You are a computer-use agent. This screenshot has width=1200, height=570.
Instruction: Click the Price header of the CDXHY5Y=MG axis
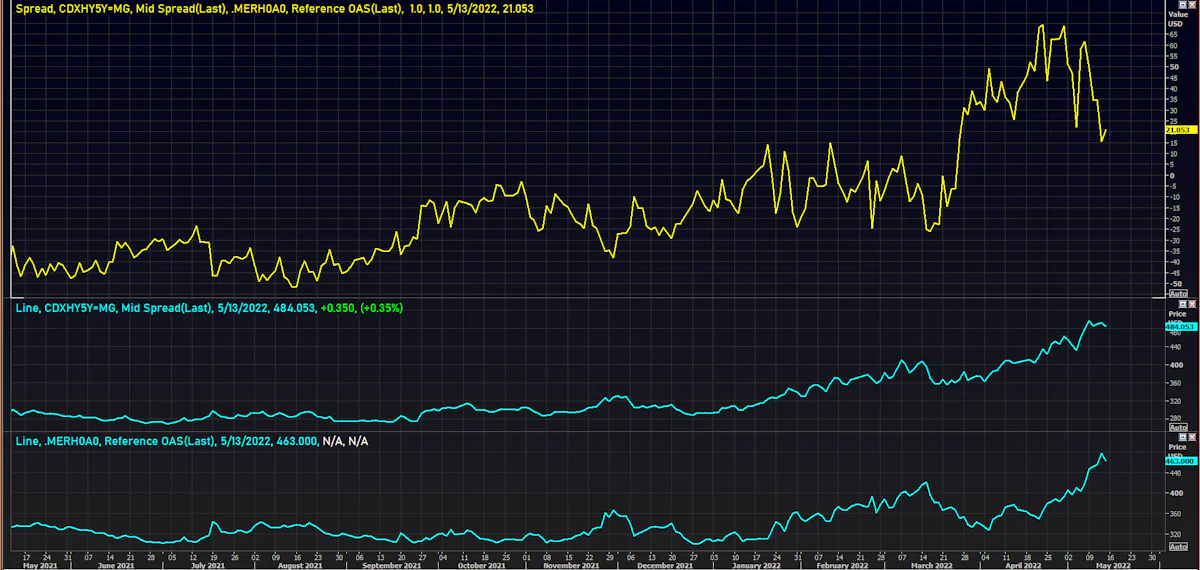1177,314
